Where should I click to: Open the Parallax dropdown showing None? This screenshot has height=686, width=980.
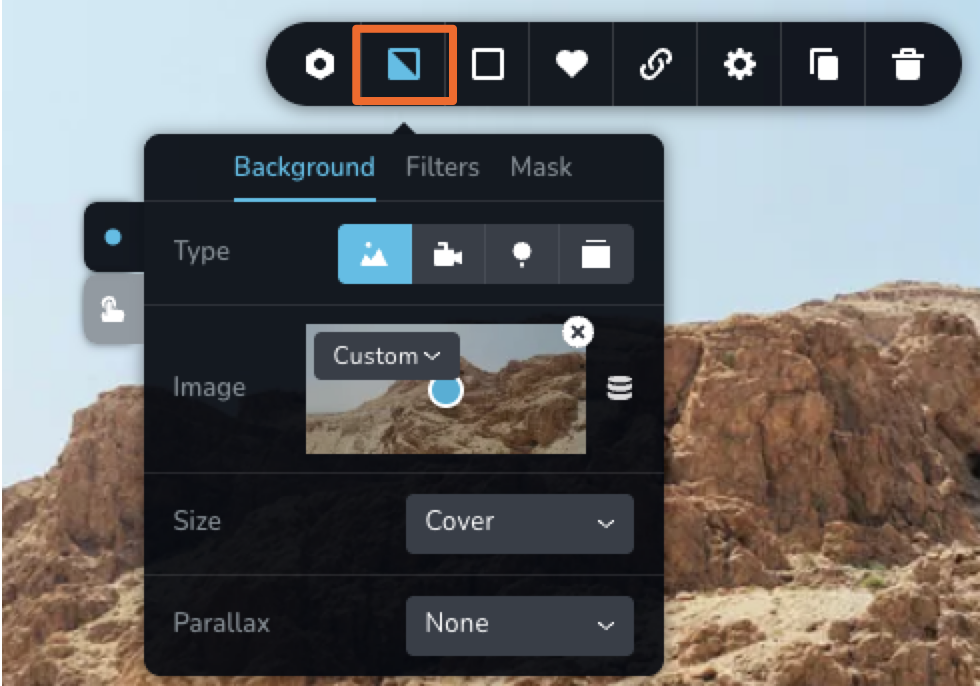[x=519, y=624]
